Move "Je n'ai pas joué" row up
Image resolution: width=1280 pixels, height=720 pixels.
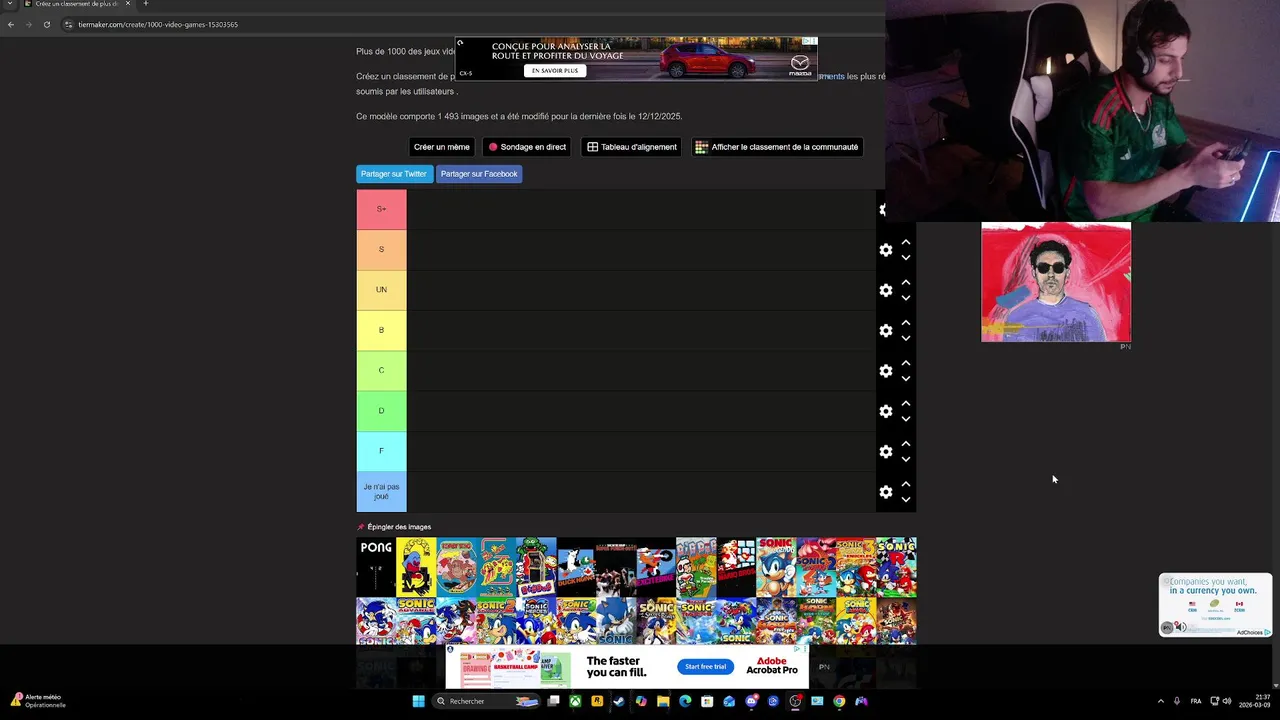click(x=906, y=484)
